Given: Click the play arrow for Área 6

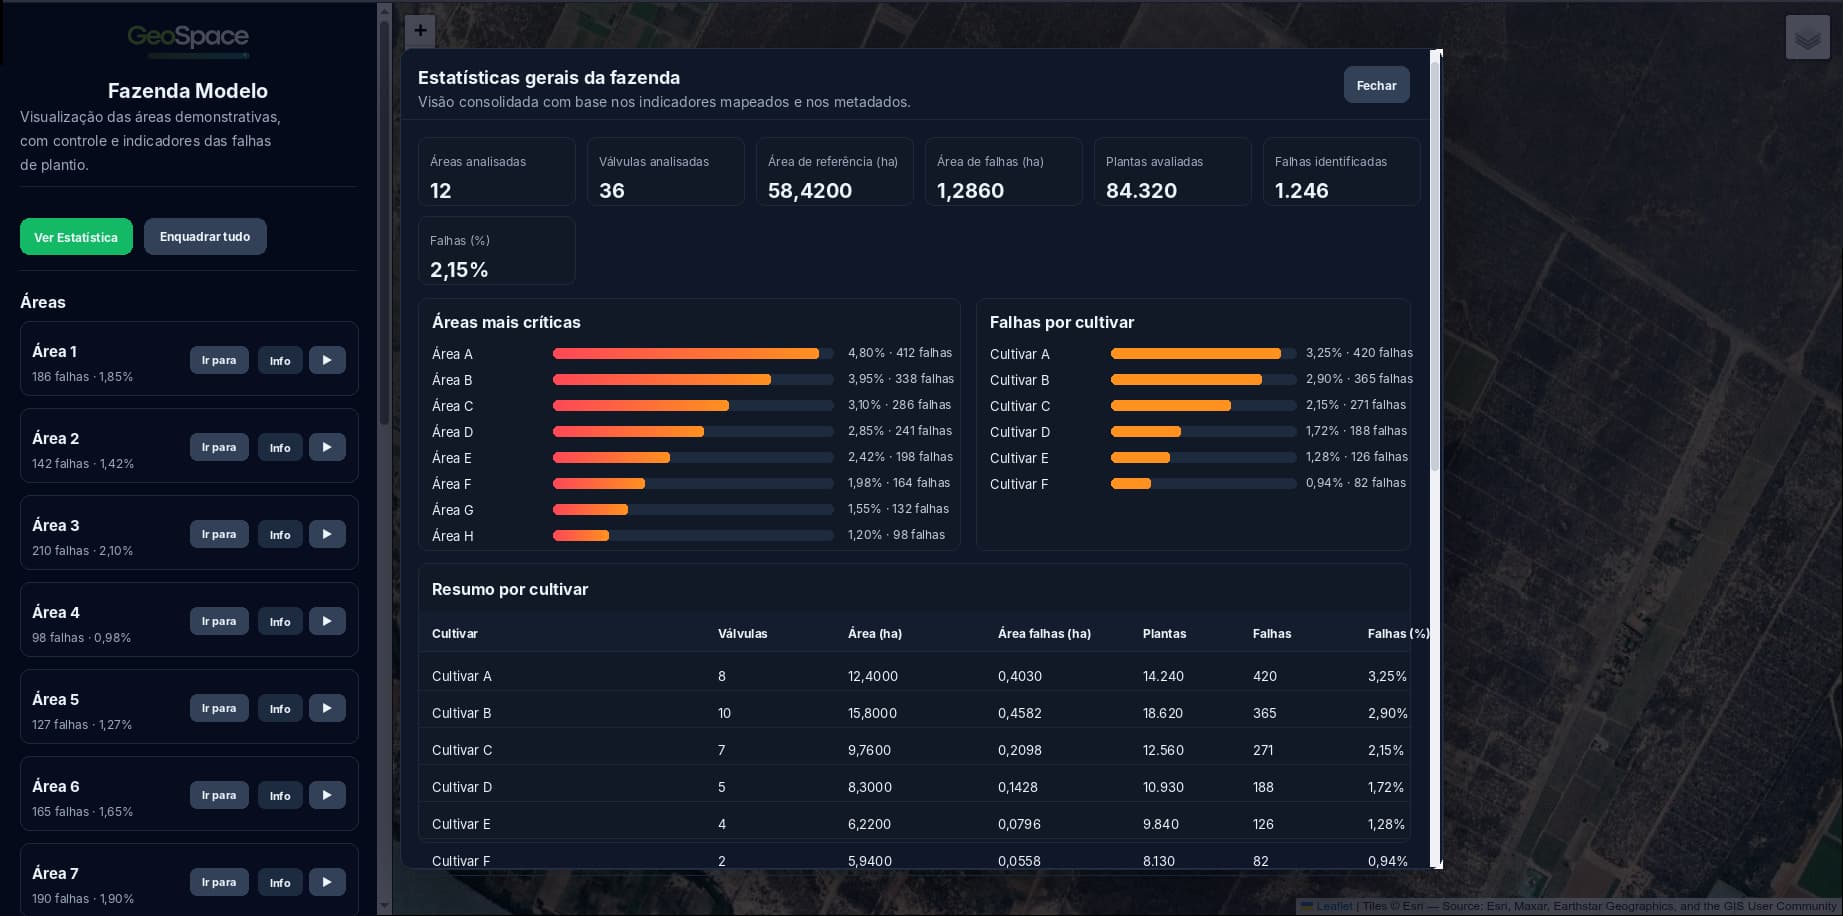Looking at the screenshot, I should coord(327,795).
